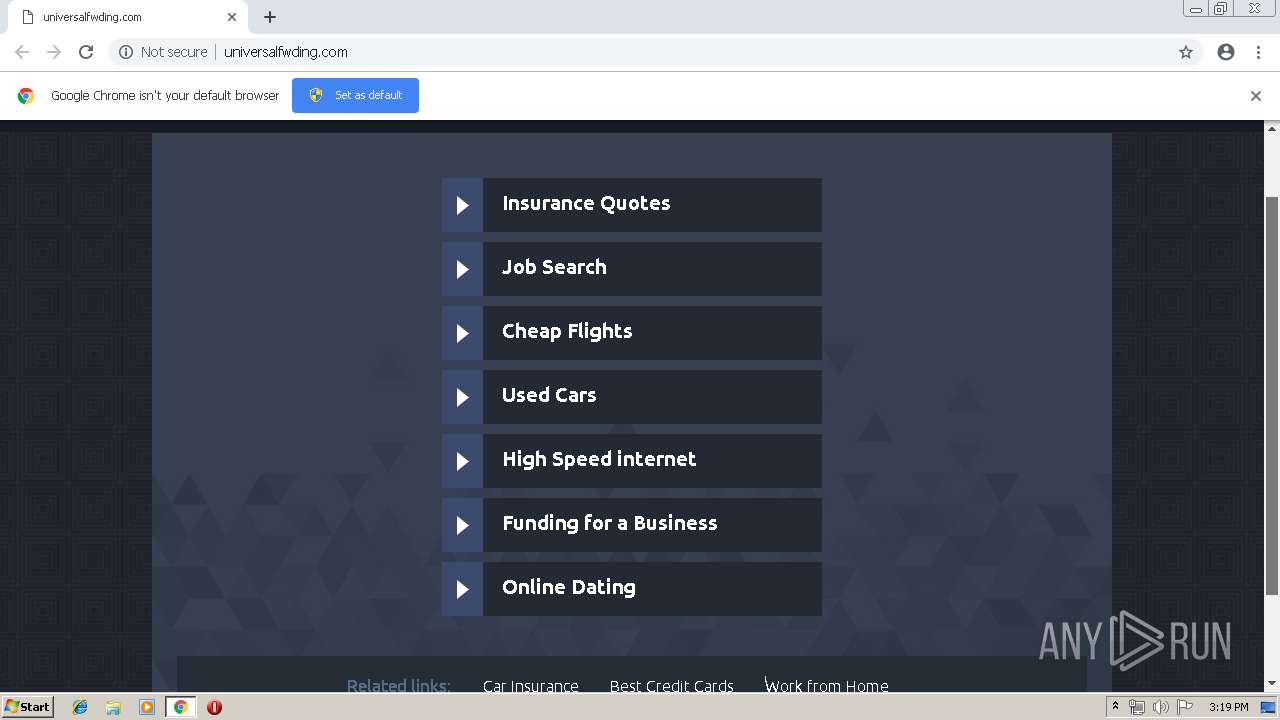
Task: Click the browser forward arrow
Action: (54, 52)
